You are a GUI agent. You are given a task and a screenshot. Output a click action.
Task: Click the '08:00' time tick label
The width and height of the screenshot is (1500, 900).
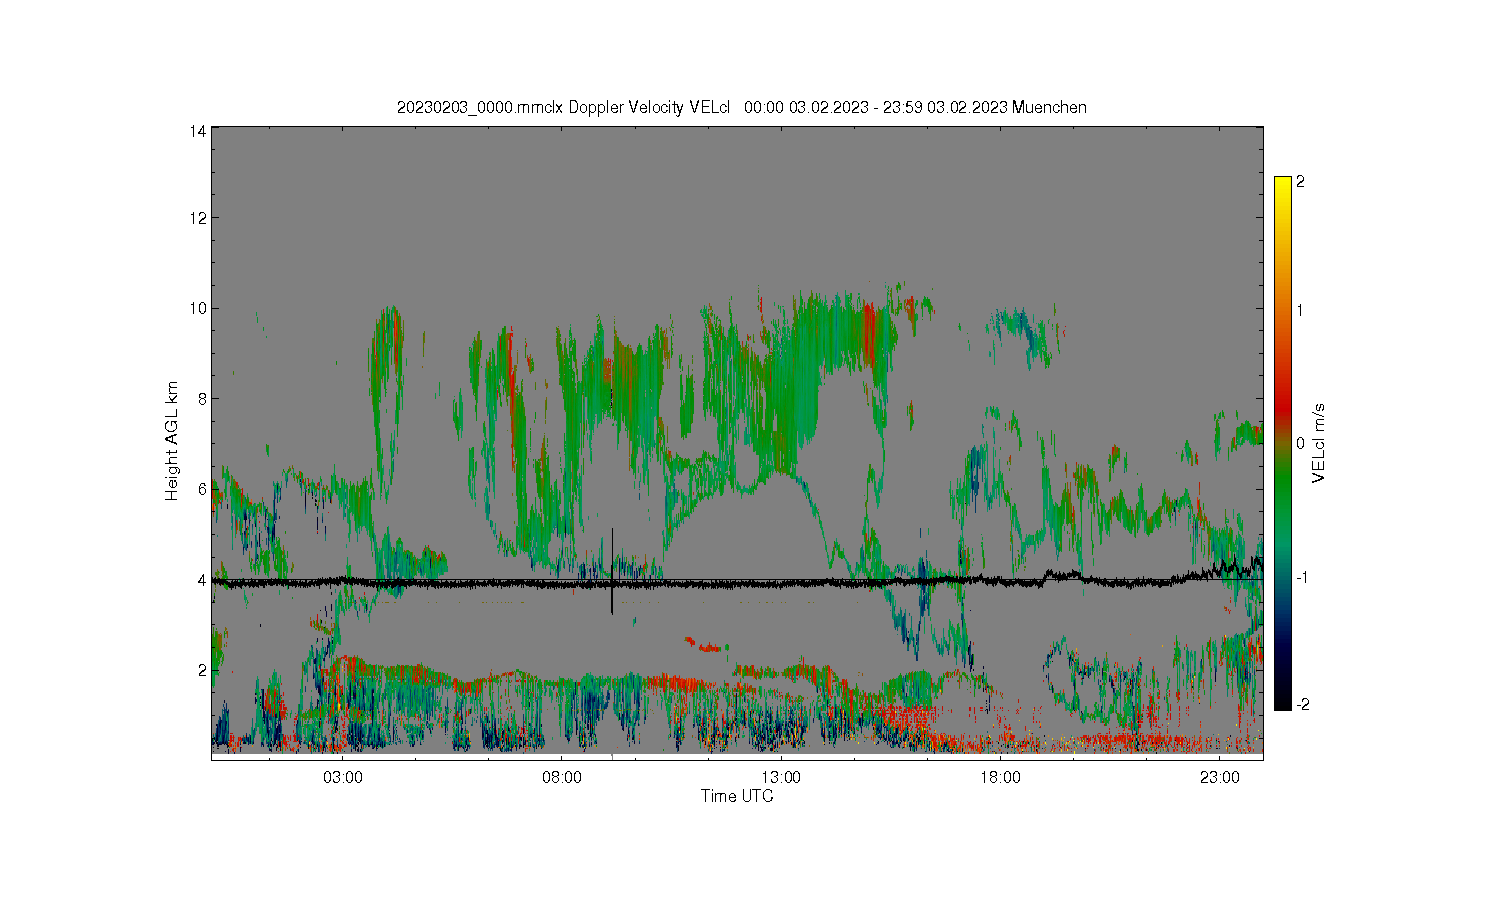point(562,777)
